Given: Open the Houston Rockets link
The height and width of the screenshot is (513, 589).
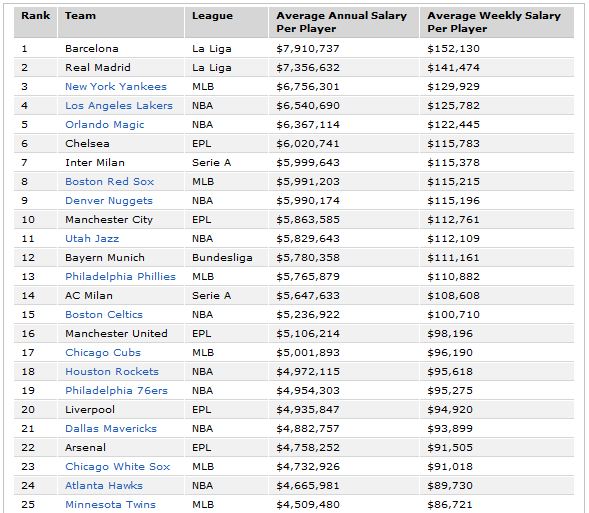Looking at the screenshot, I should [112, 371].
